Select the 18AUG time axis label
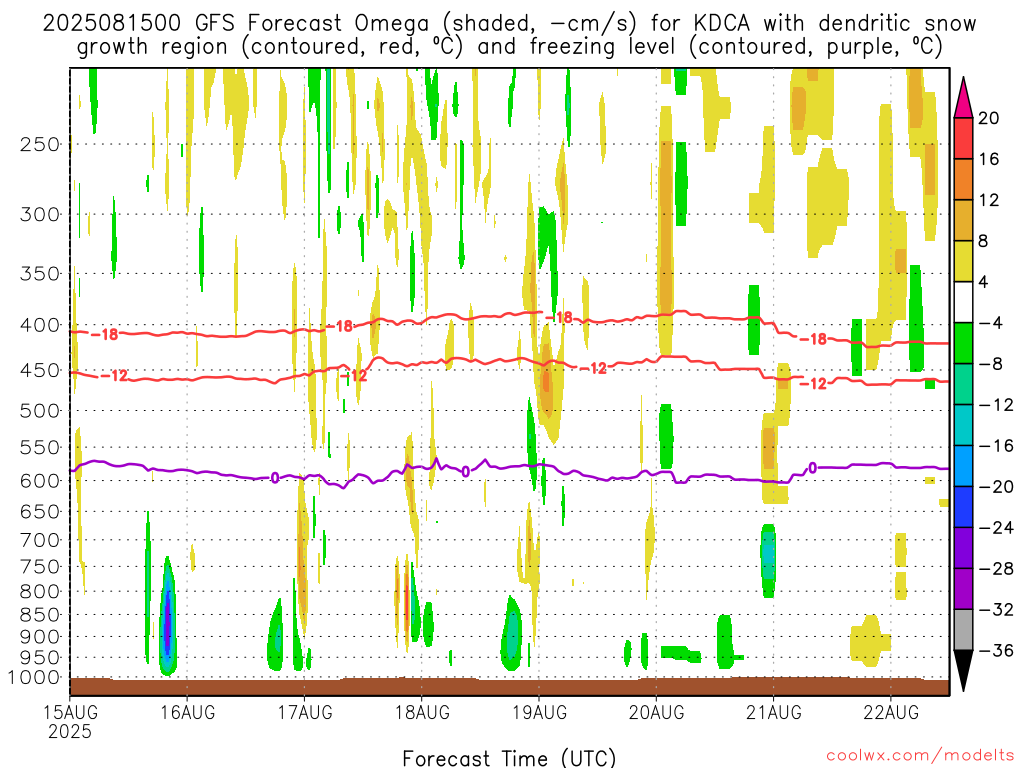The width and height of the screenshot is (1024, 768). (x=422, y=712)
